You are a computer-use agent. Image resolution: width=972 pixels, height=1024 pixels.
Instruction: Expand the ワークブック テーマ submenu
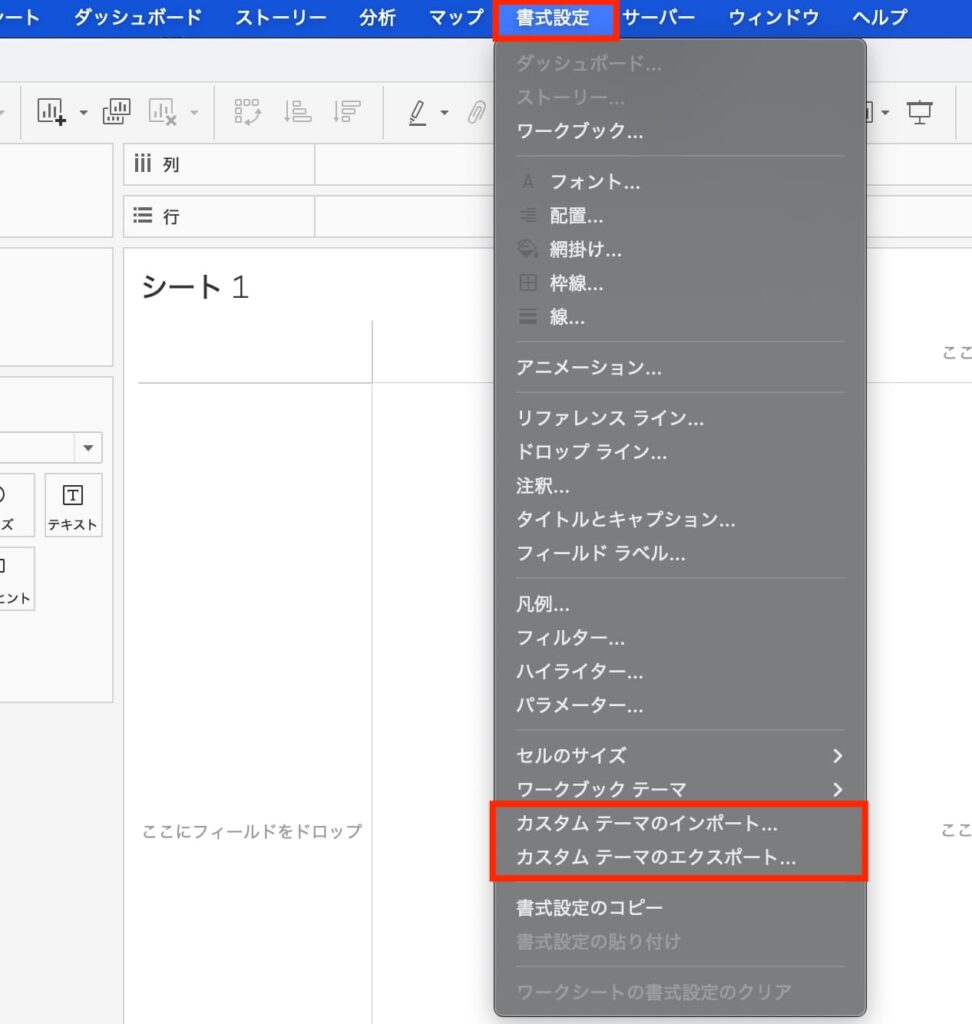click(x=837, y=790)
